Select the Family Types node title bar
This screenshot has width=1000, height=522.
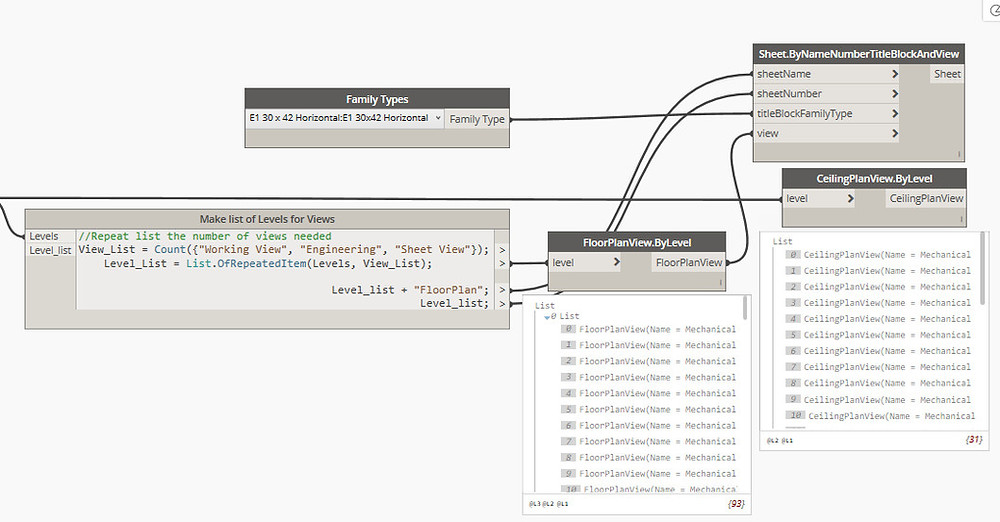pyautogui.click(x=377, y=99)
